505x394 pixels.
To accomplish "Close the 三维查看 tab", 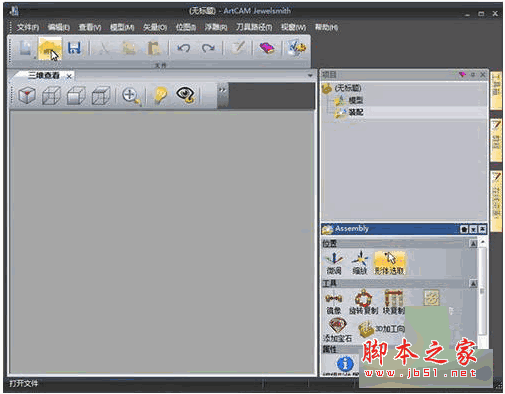I will point(69,76).
